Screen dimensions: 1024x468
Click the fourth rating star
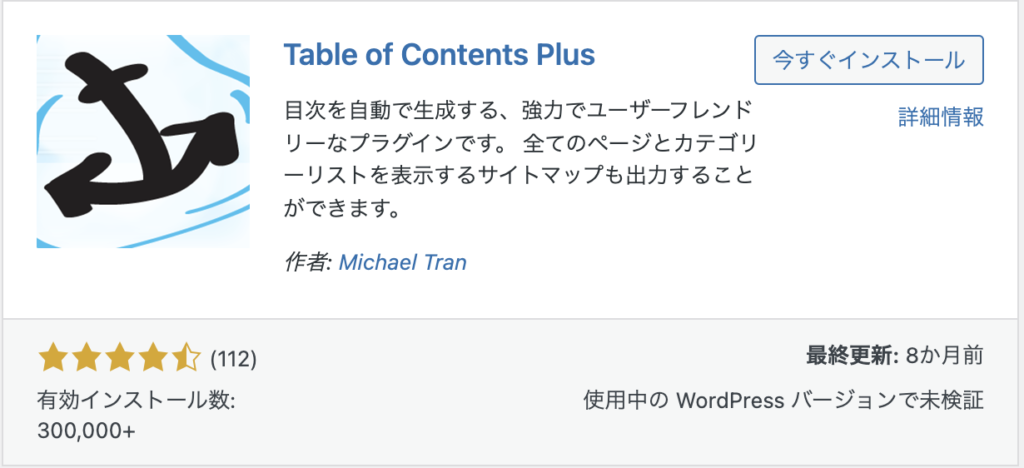pos(153,356)
